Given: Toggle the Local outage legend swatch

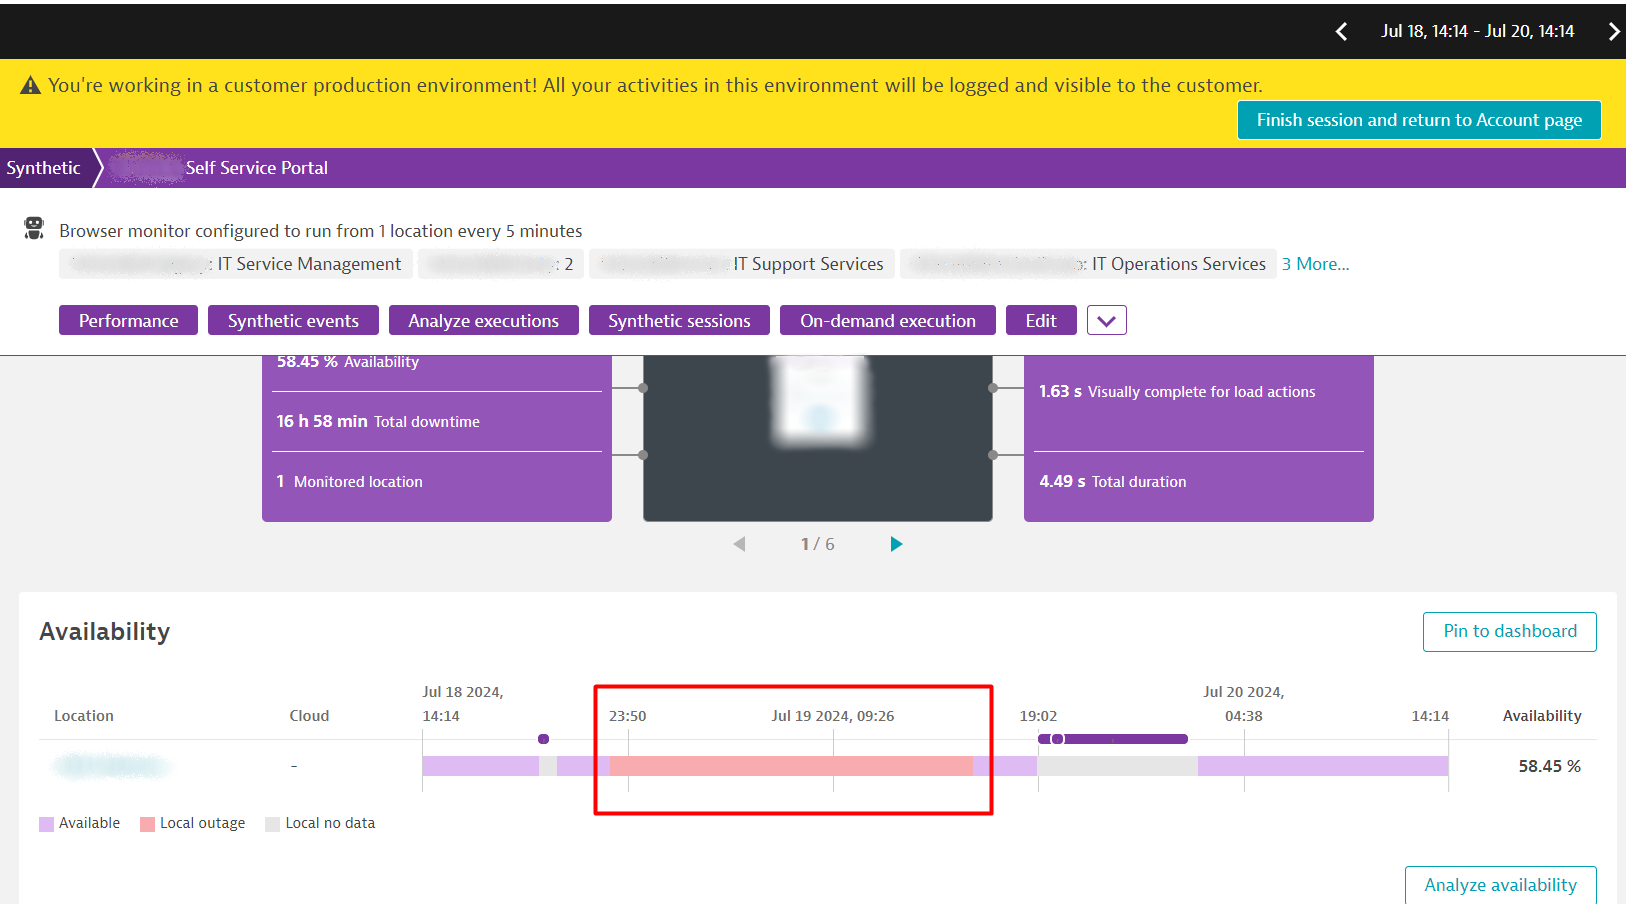Looking at the screenshot, I should [x=147, y=824].
